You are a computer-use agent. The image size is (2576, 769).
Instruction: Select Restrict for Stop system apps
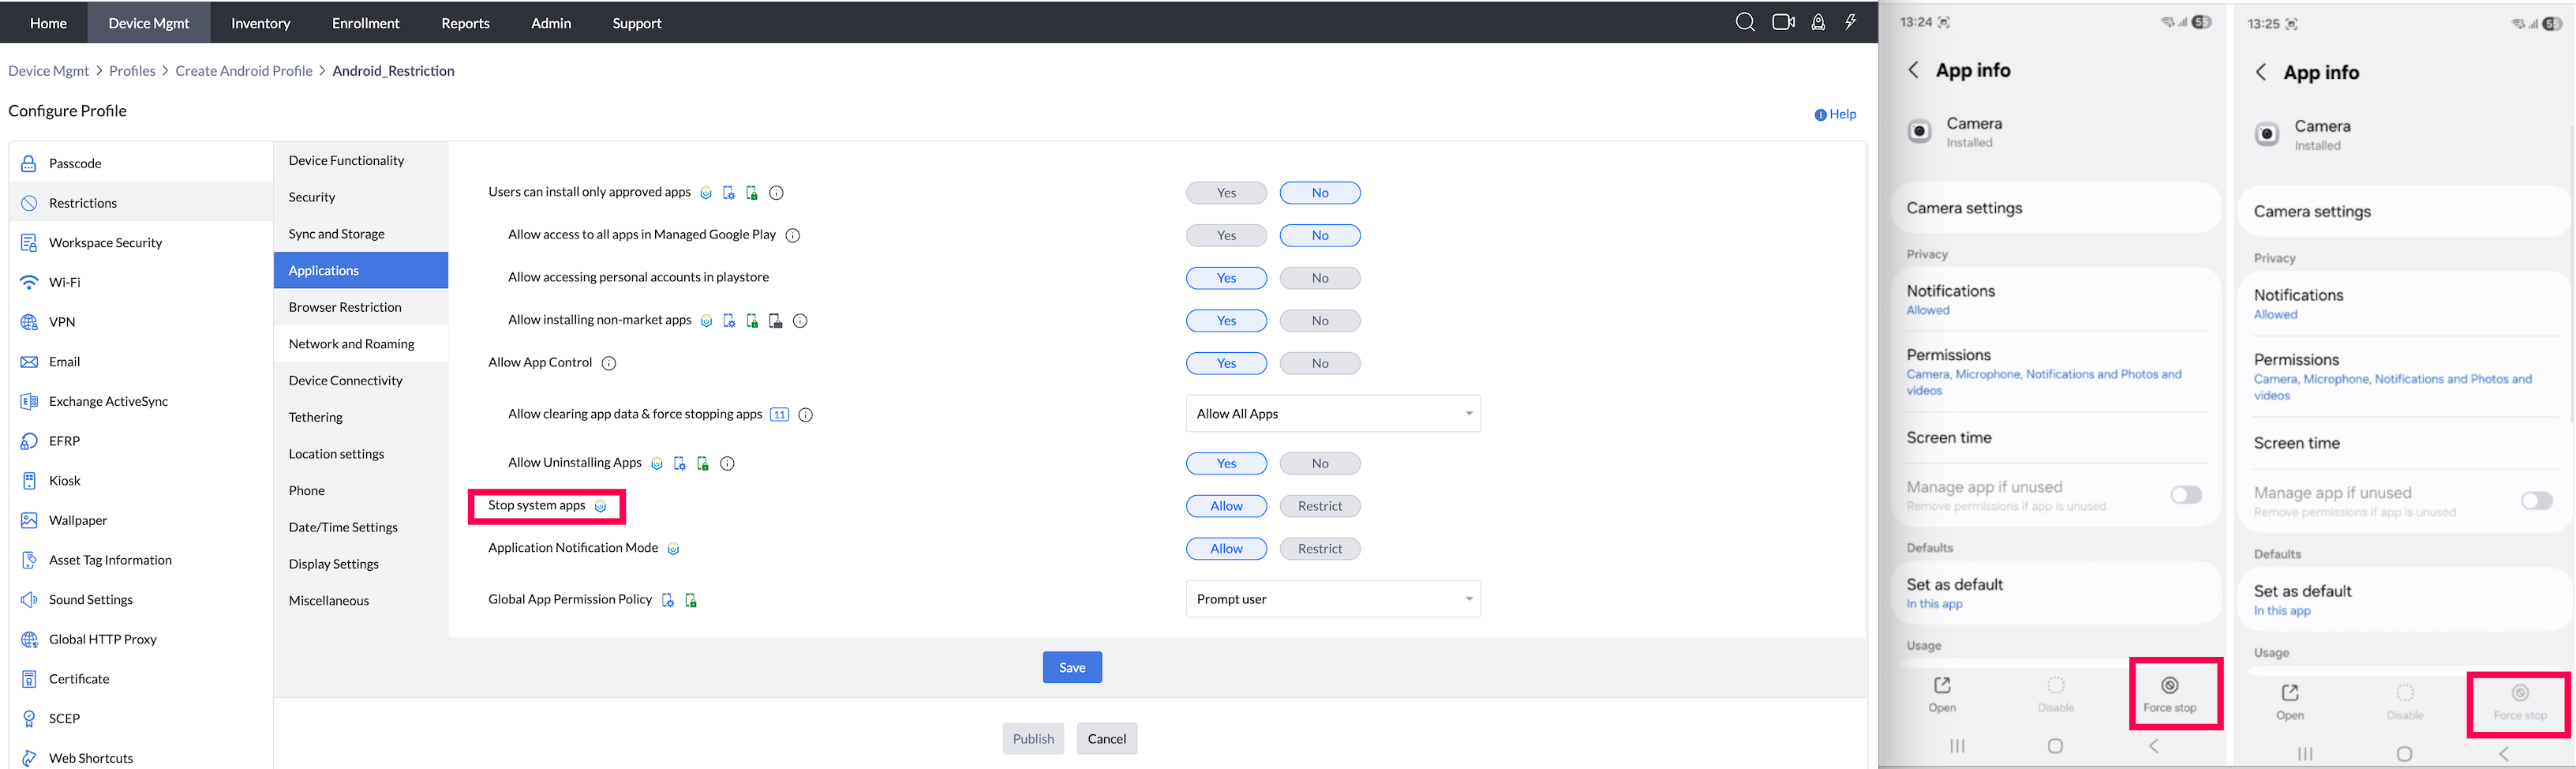tap(1320, 506)
